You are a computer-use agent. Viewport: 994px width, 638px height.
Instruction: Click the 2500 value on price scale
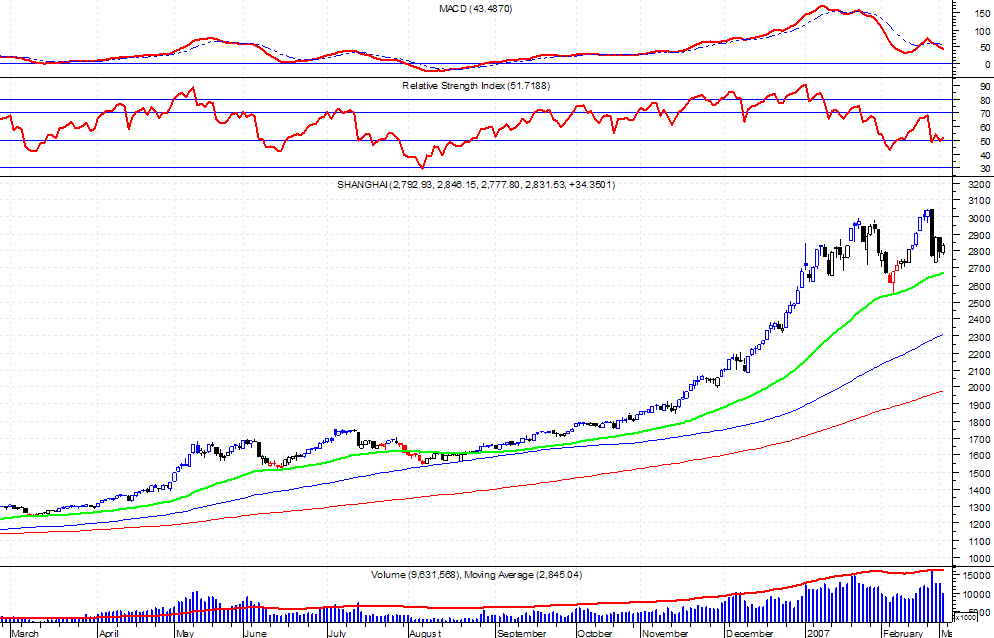(980, 304)
